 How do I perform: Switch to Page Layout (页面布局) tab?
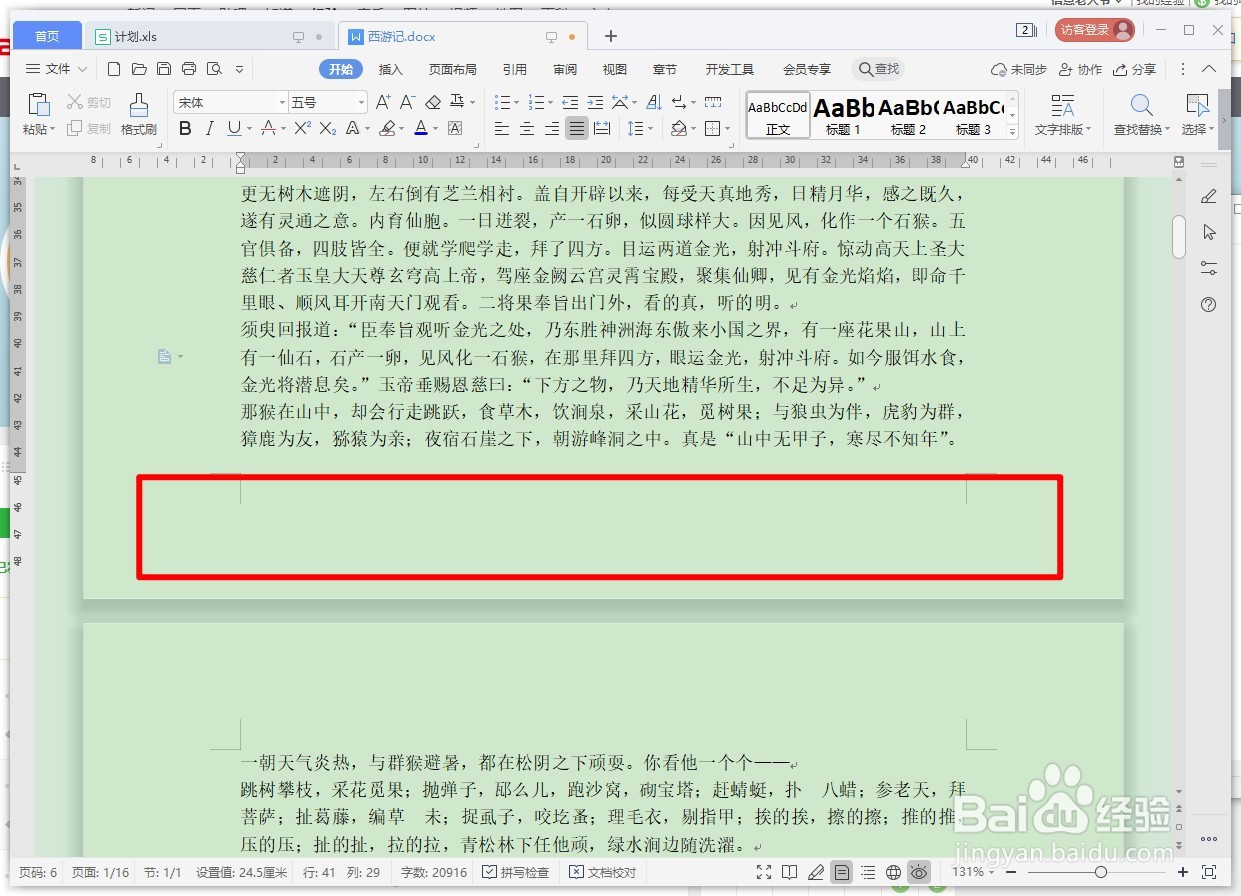tap(453, 69)
